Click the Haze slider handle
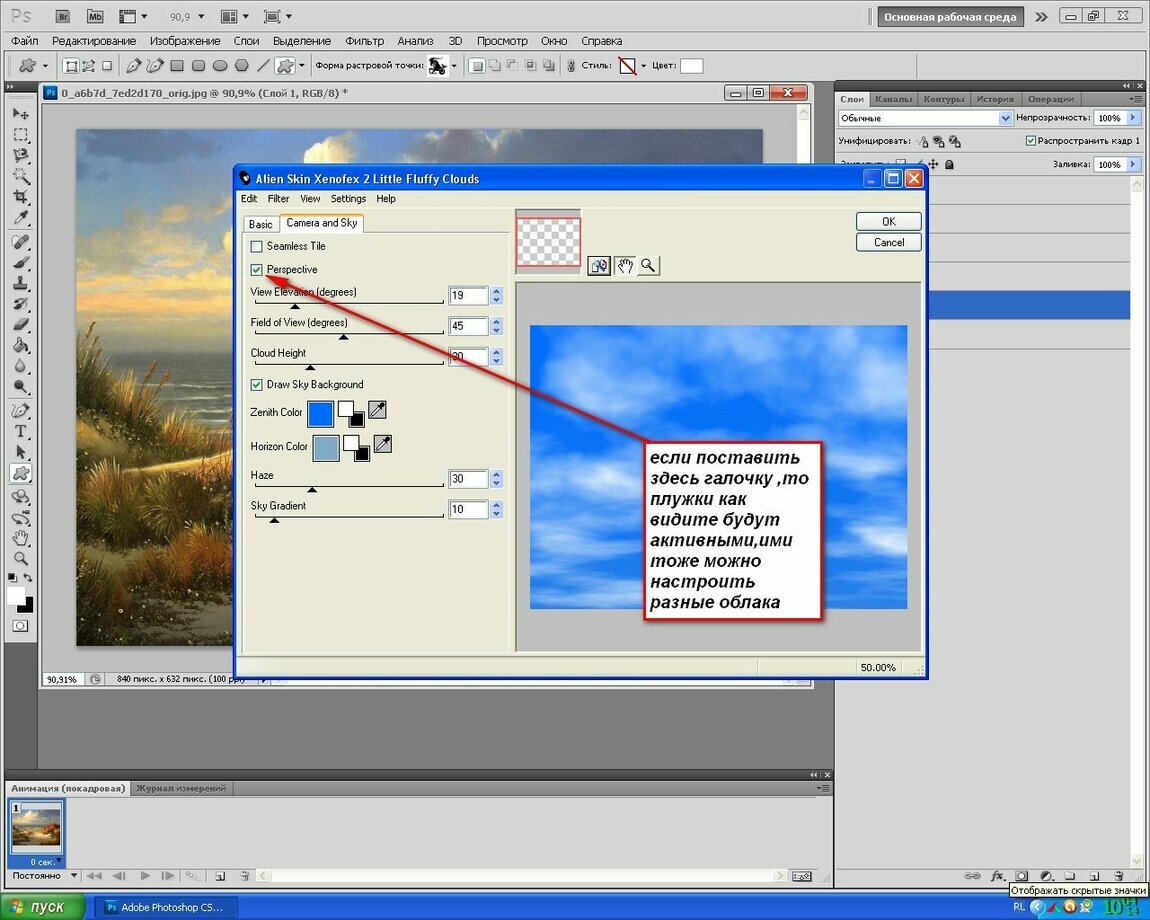This screenshot has width=1150, height=920. [x=312, y=489]
